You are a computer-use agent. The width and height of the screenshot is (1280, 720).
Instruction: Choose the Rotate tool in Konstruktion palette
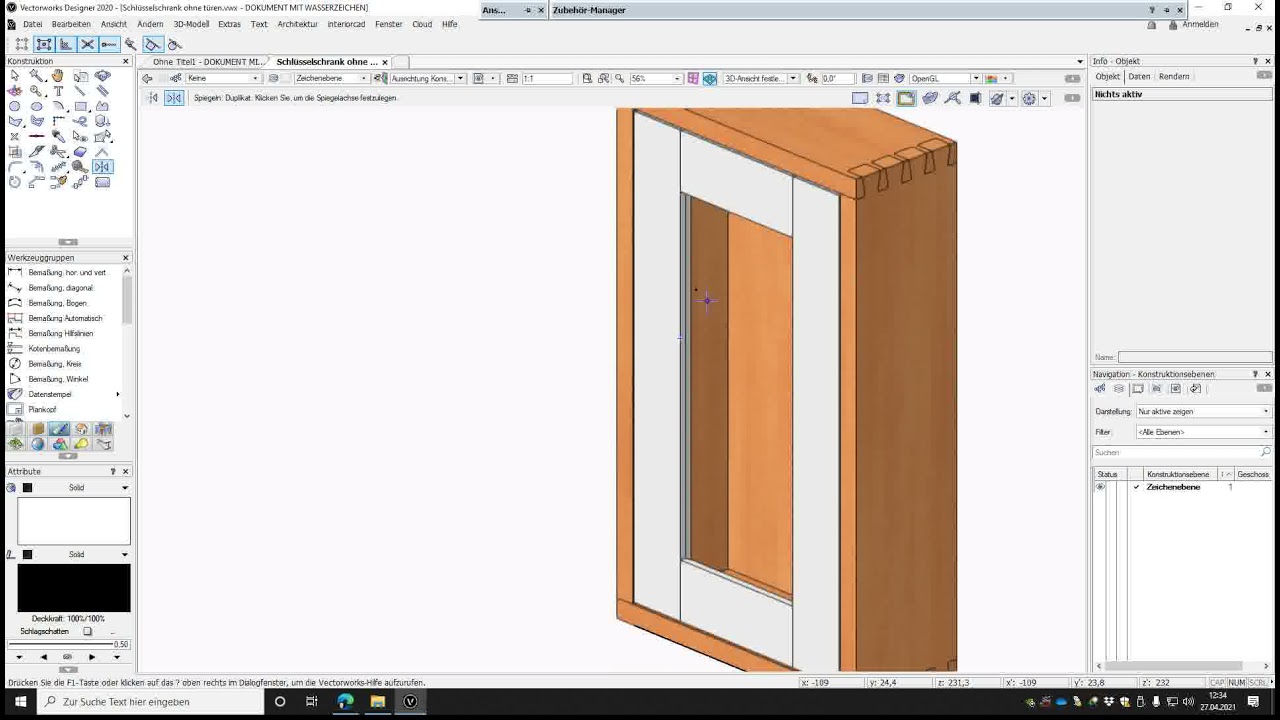coord(14,182)
